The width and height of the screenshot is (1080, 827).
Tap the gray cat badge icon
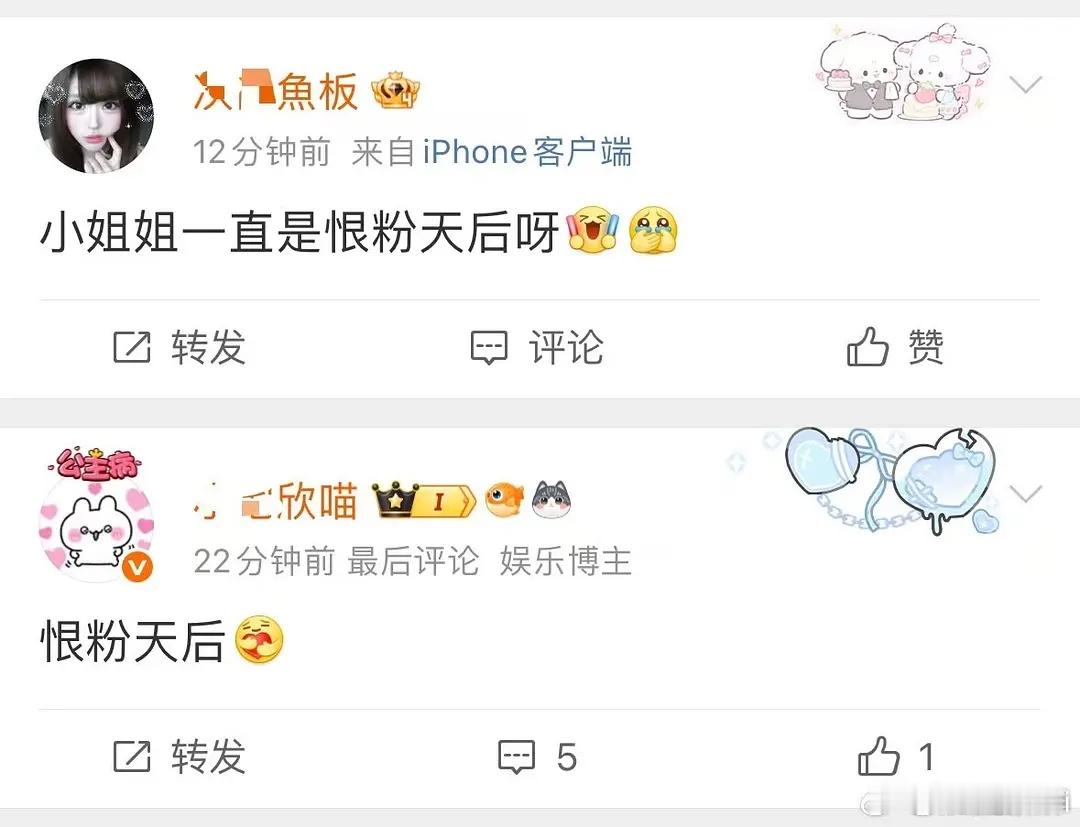point(552,500)
